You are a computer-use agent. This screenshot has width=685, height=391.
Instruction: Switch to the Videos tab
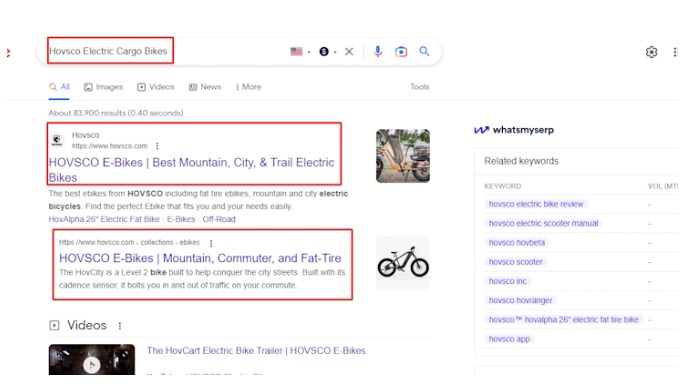[156, 87]
